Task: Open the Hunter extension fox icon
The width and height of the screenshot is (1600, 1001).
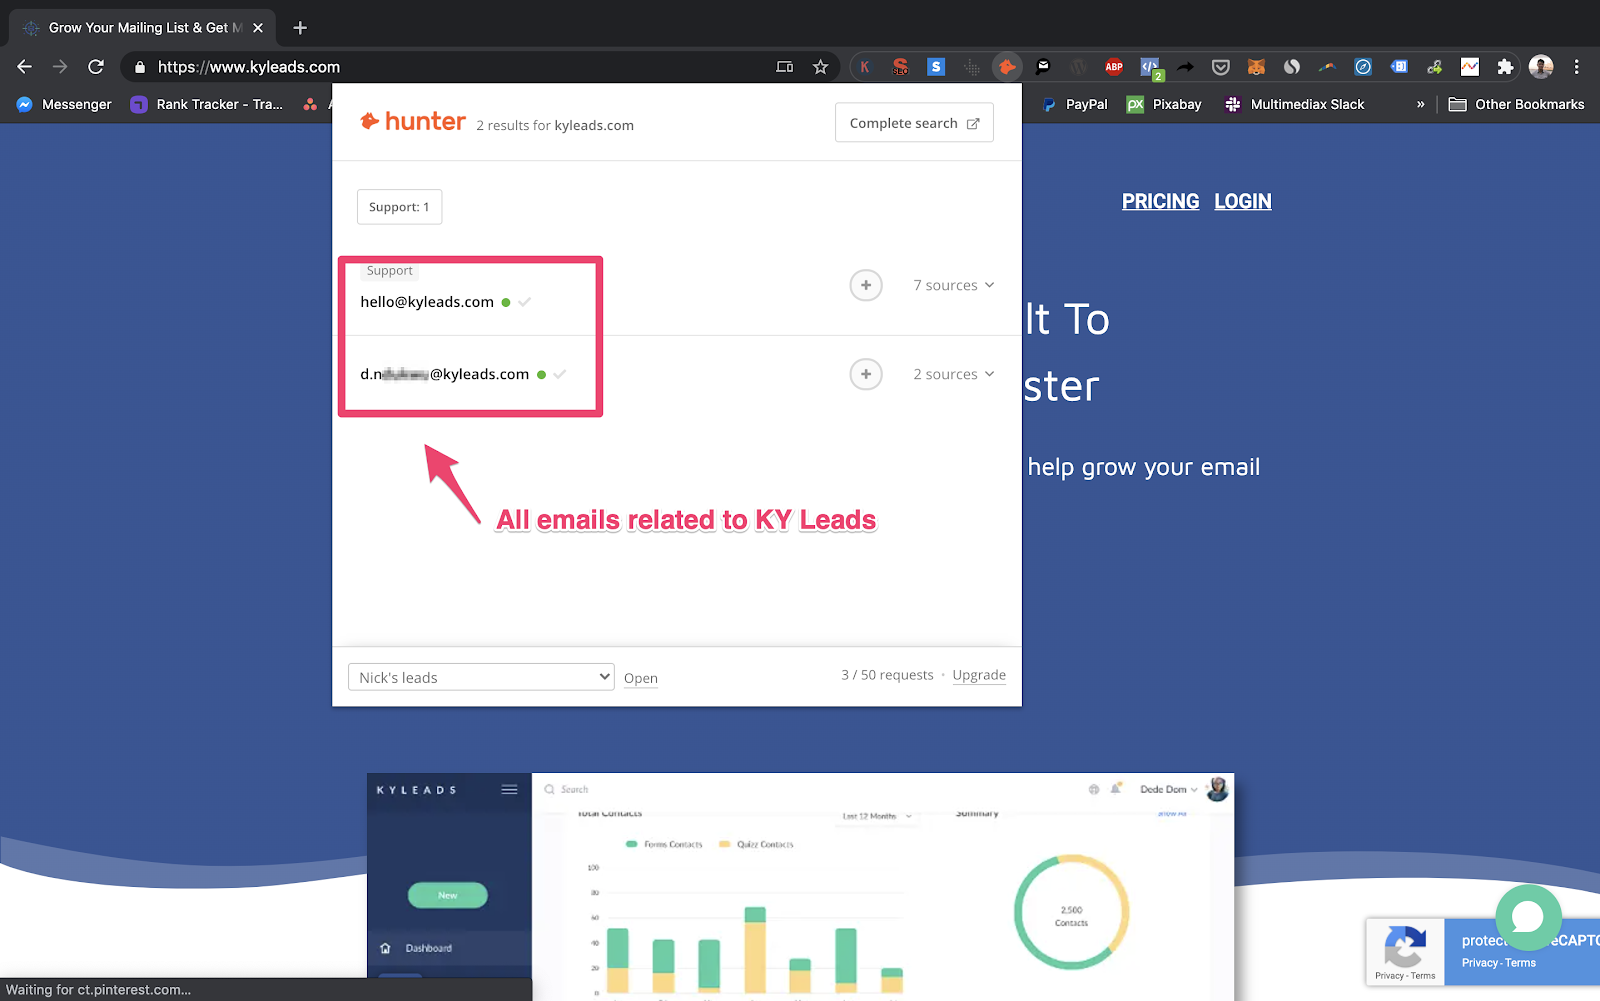Action: click(x=1007, y=67)
